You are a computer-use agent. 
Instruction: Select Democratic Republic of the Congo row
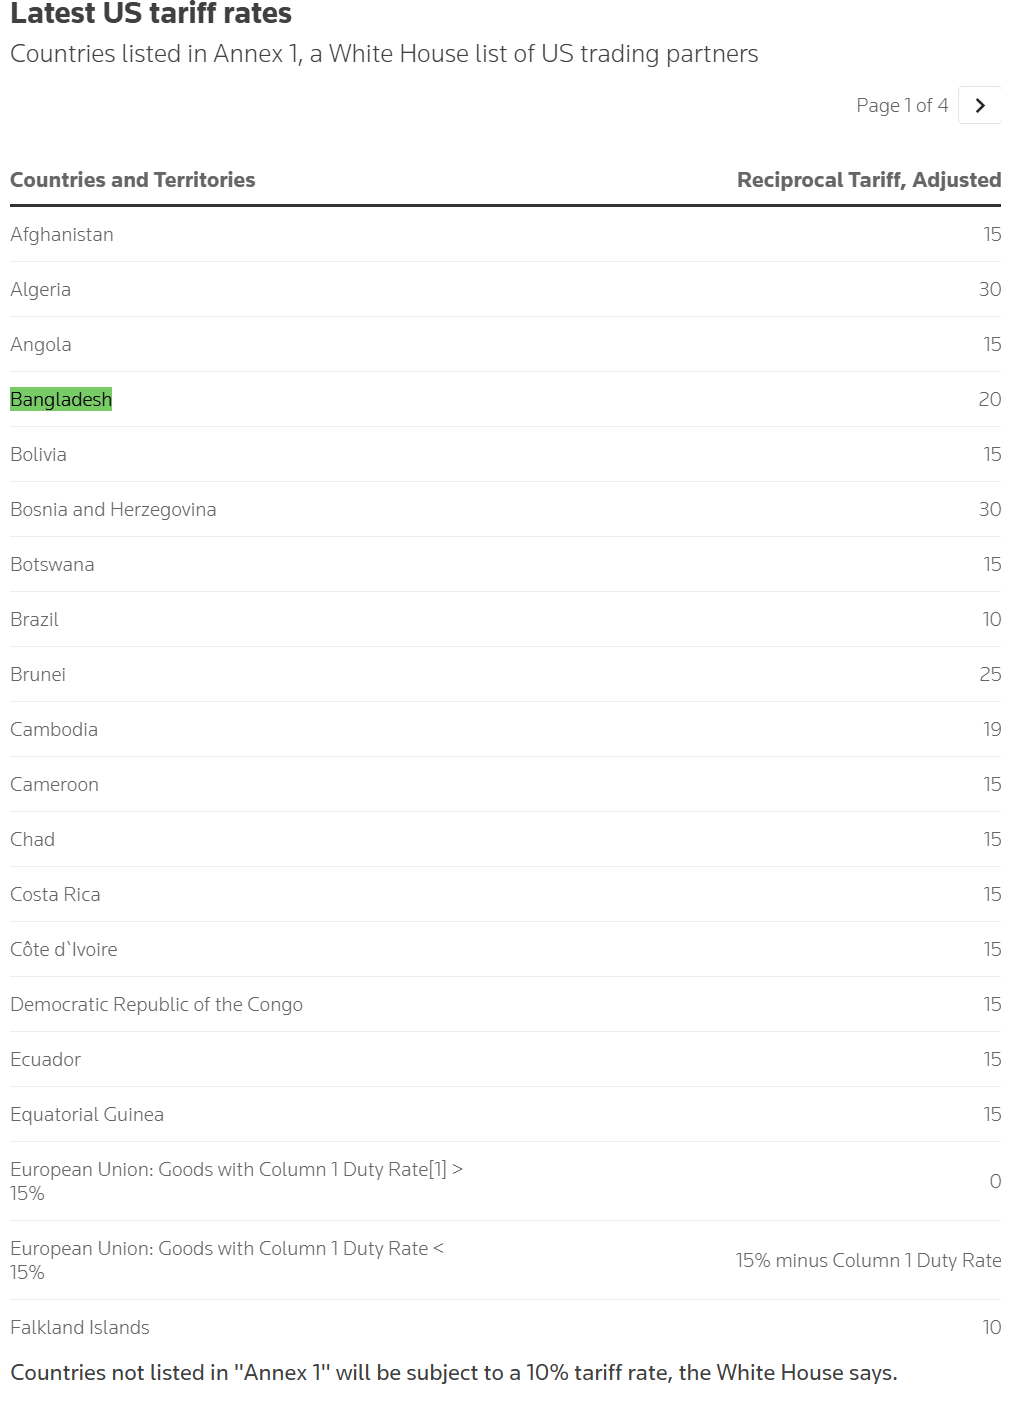(505, 1004)
